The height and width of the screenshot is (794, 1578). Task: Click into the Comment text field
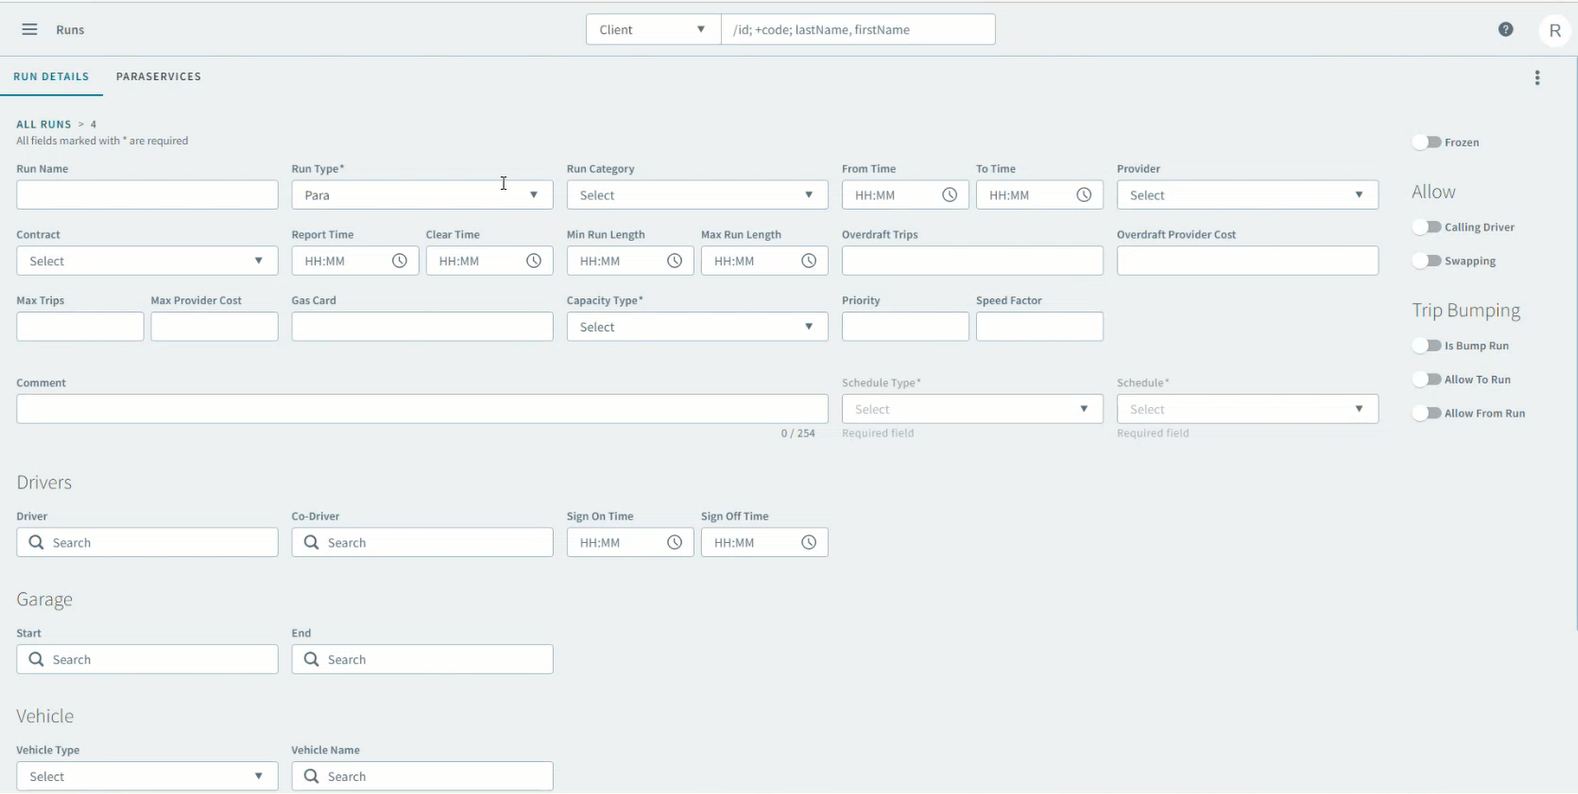(x=421, y=409)
